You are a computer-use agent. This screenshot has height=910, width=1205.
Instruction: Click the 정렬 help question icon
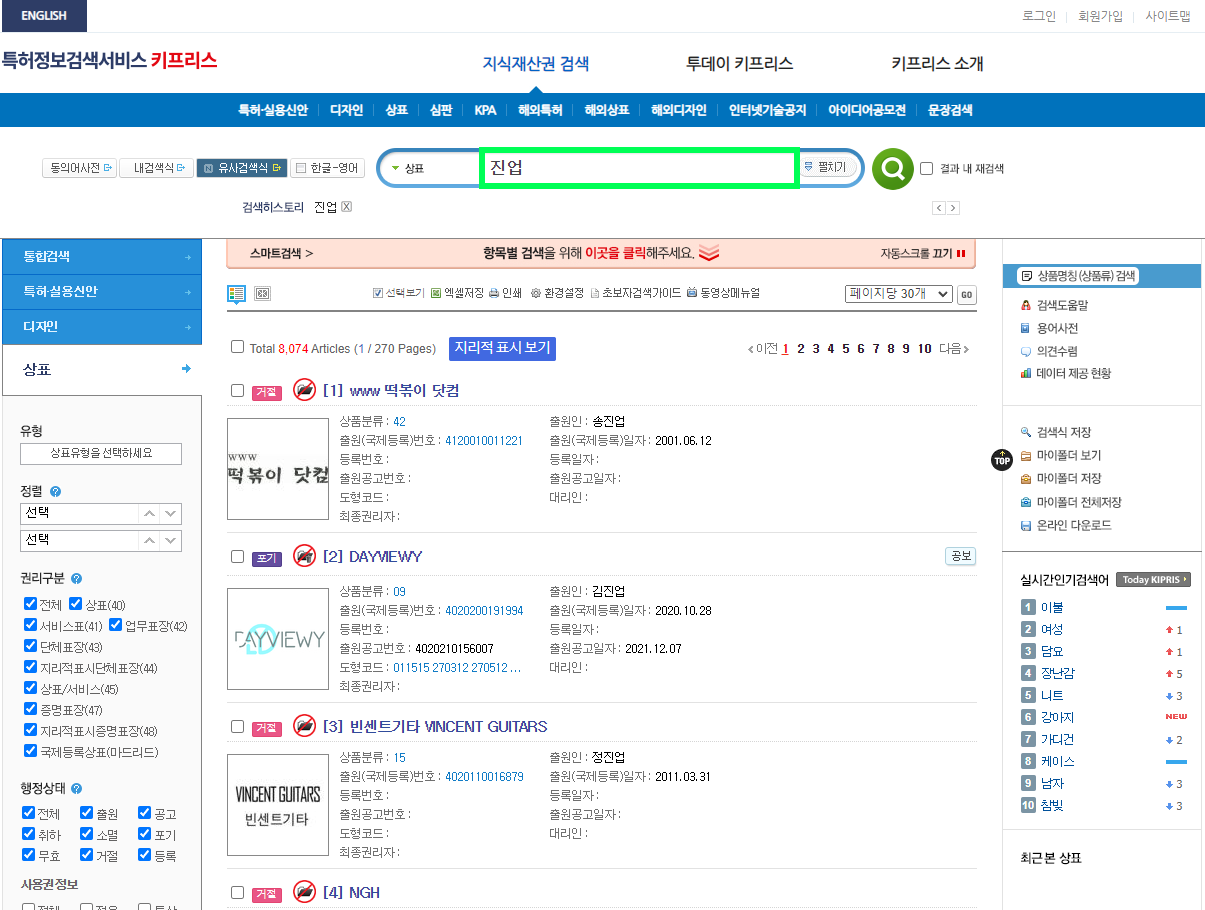click(55, 492)
